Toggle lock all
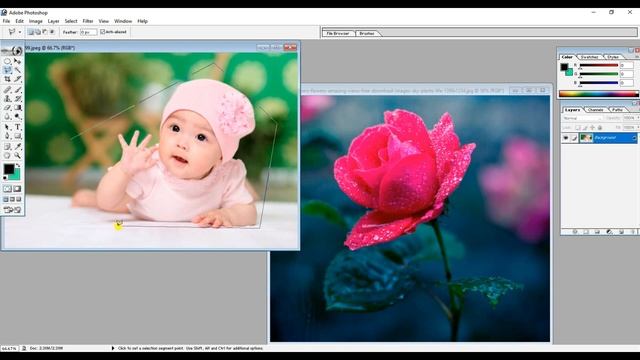The height and width of the screenshot is (360, 640). (x=600, y=128)
